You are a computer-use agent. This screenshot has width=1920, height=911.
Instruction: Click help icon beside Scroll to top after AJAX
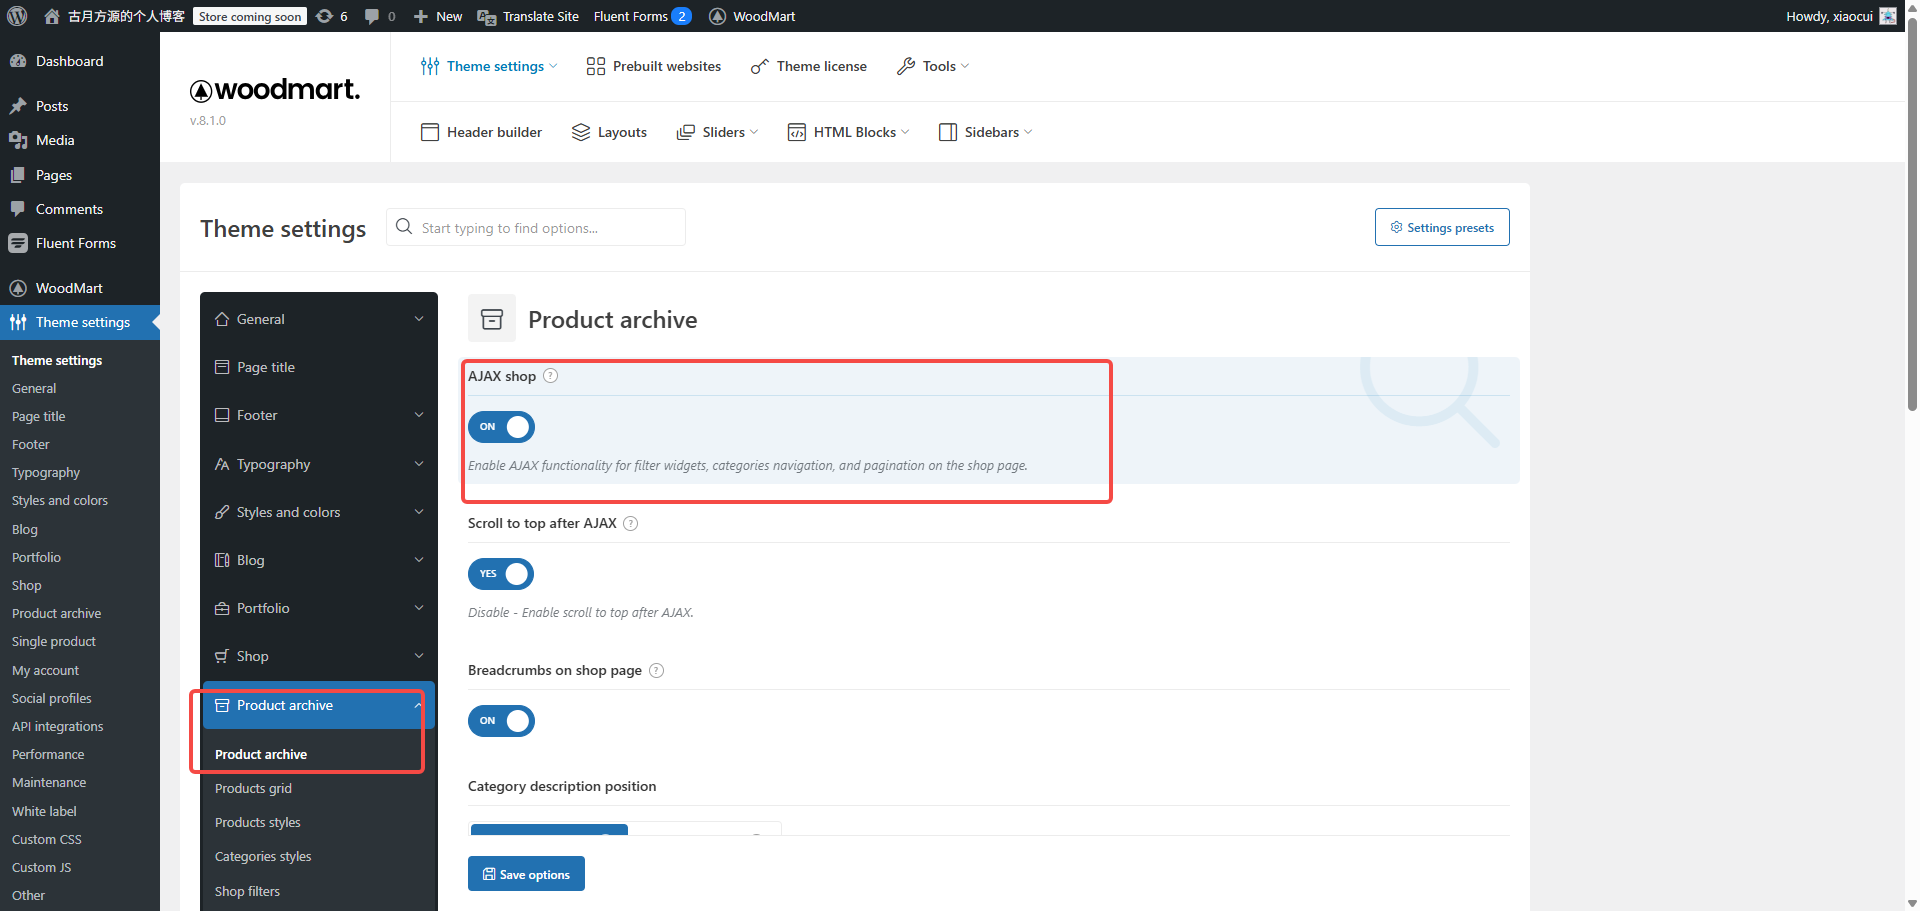[x=631, y=523]
